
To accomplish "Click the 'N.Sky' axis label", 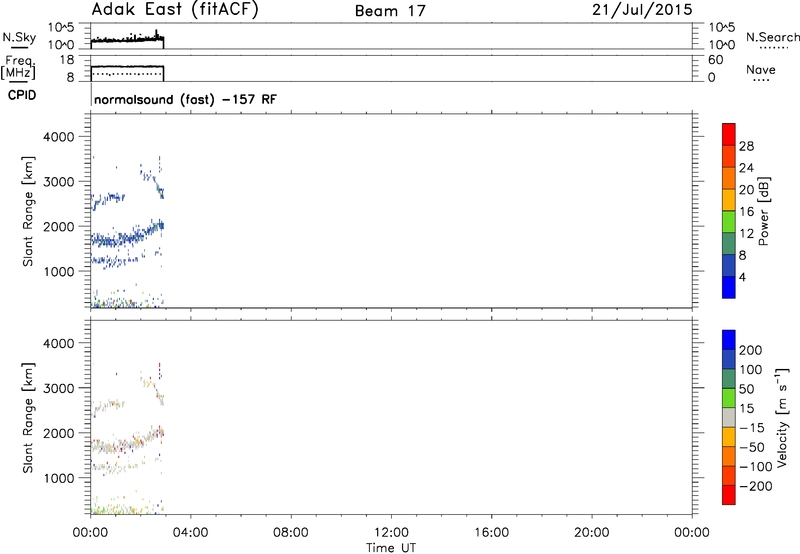I will tap(19, 38).
